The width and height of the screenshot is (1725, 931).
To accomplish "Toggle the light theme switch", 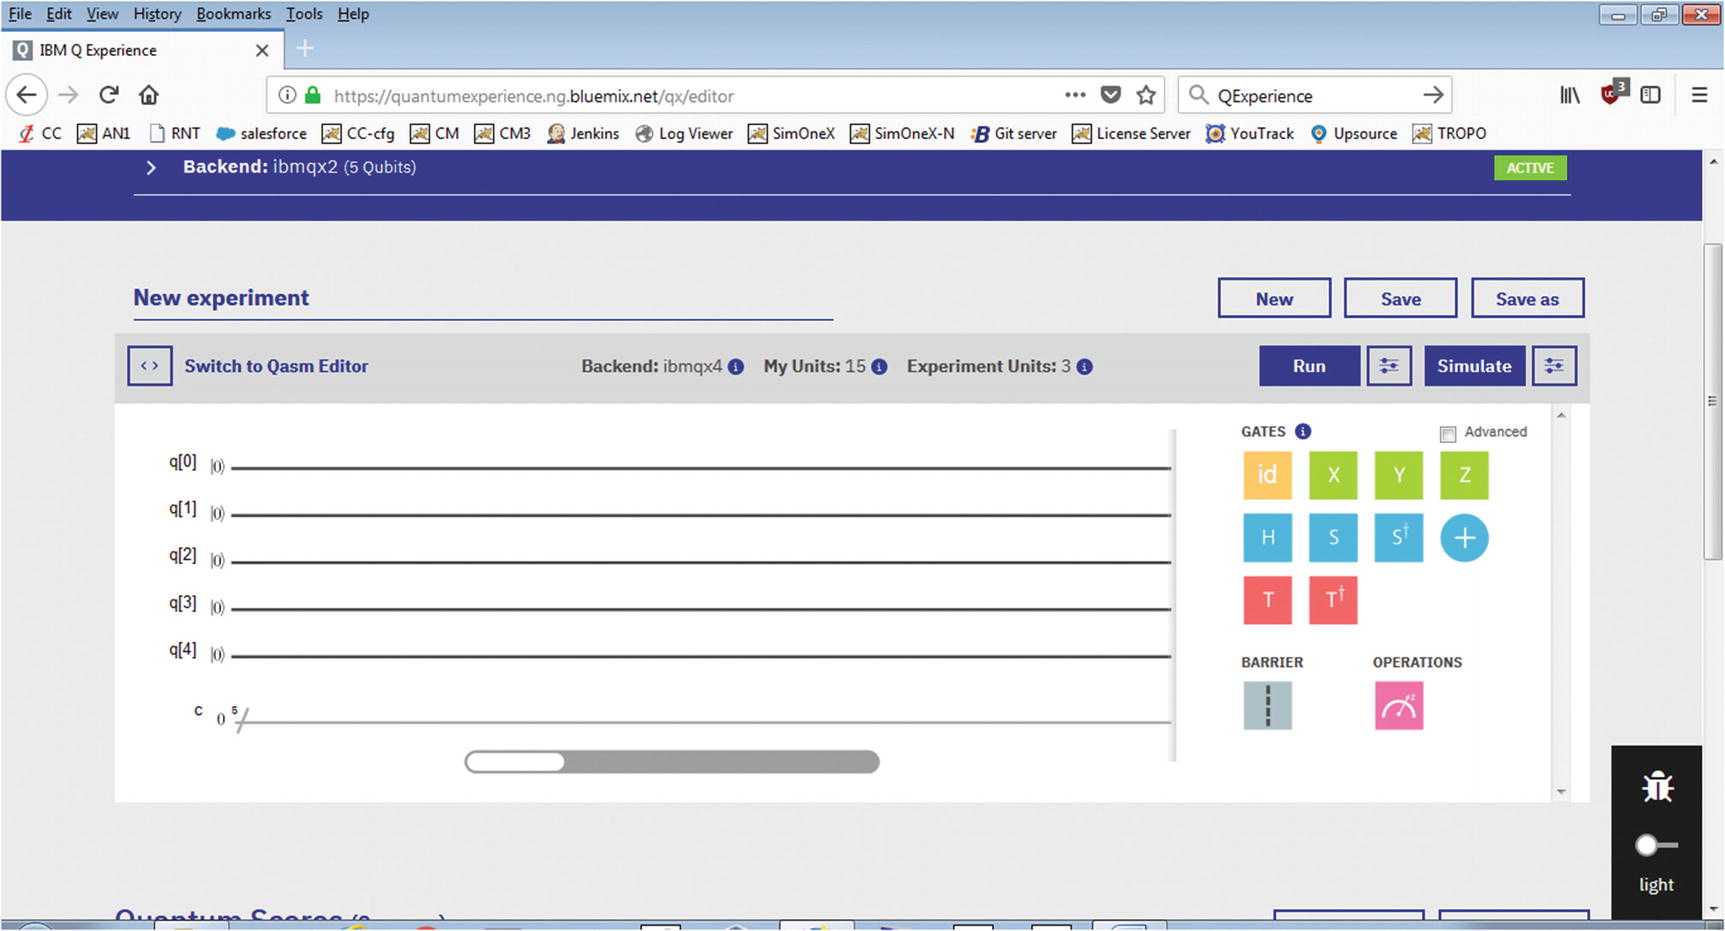I will 1656,846.
